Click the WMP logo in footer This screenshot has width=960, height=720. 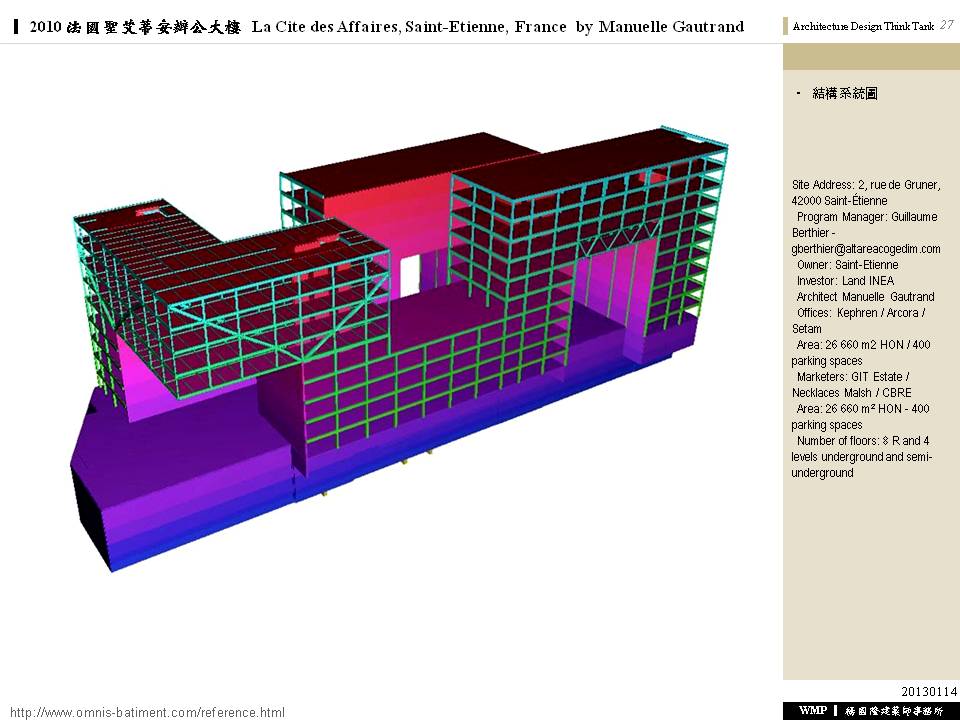tap(812, 710)
